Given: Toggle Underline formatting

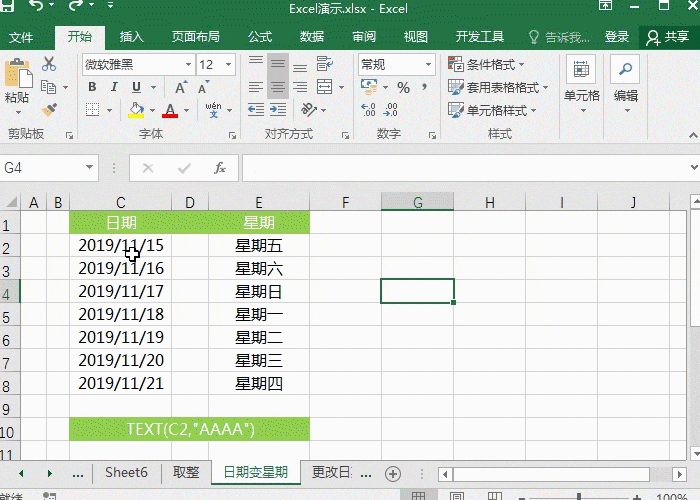Looking at the screenshot, I should click(x=136, y=87).
